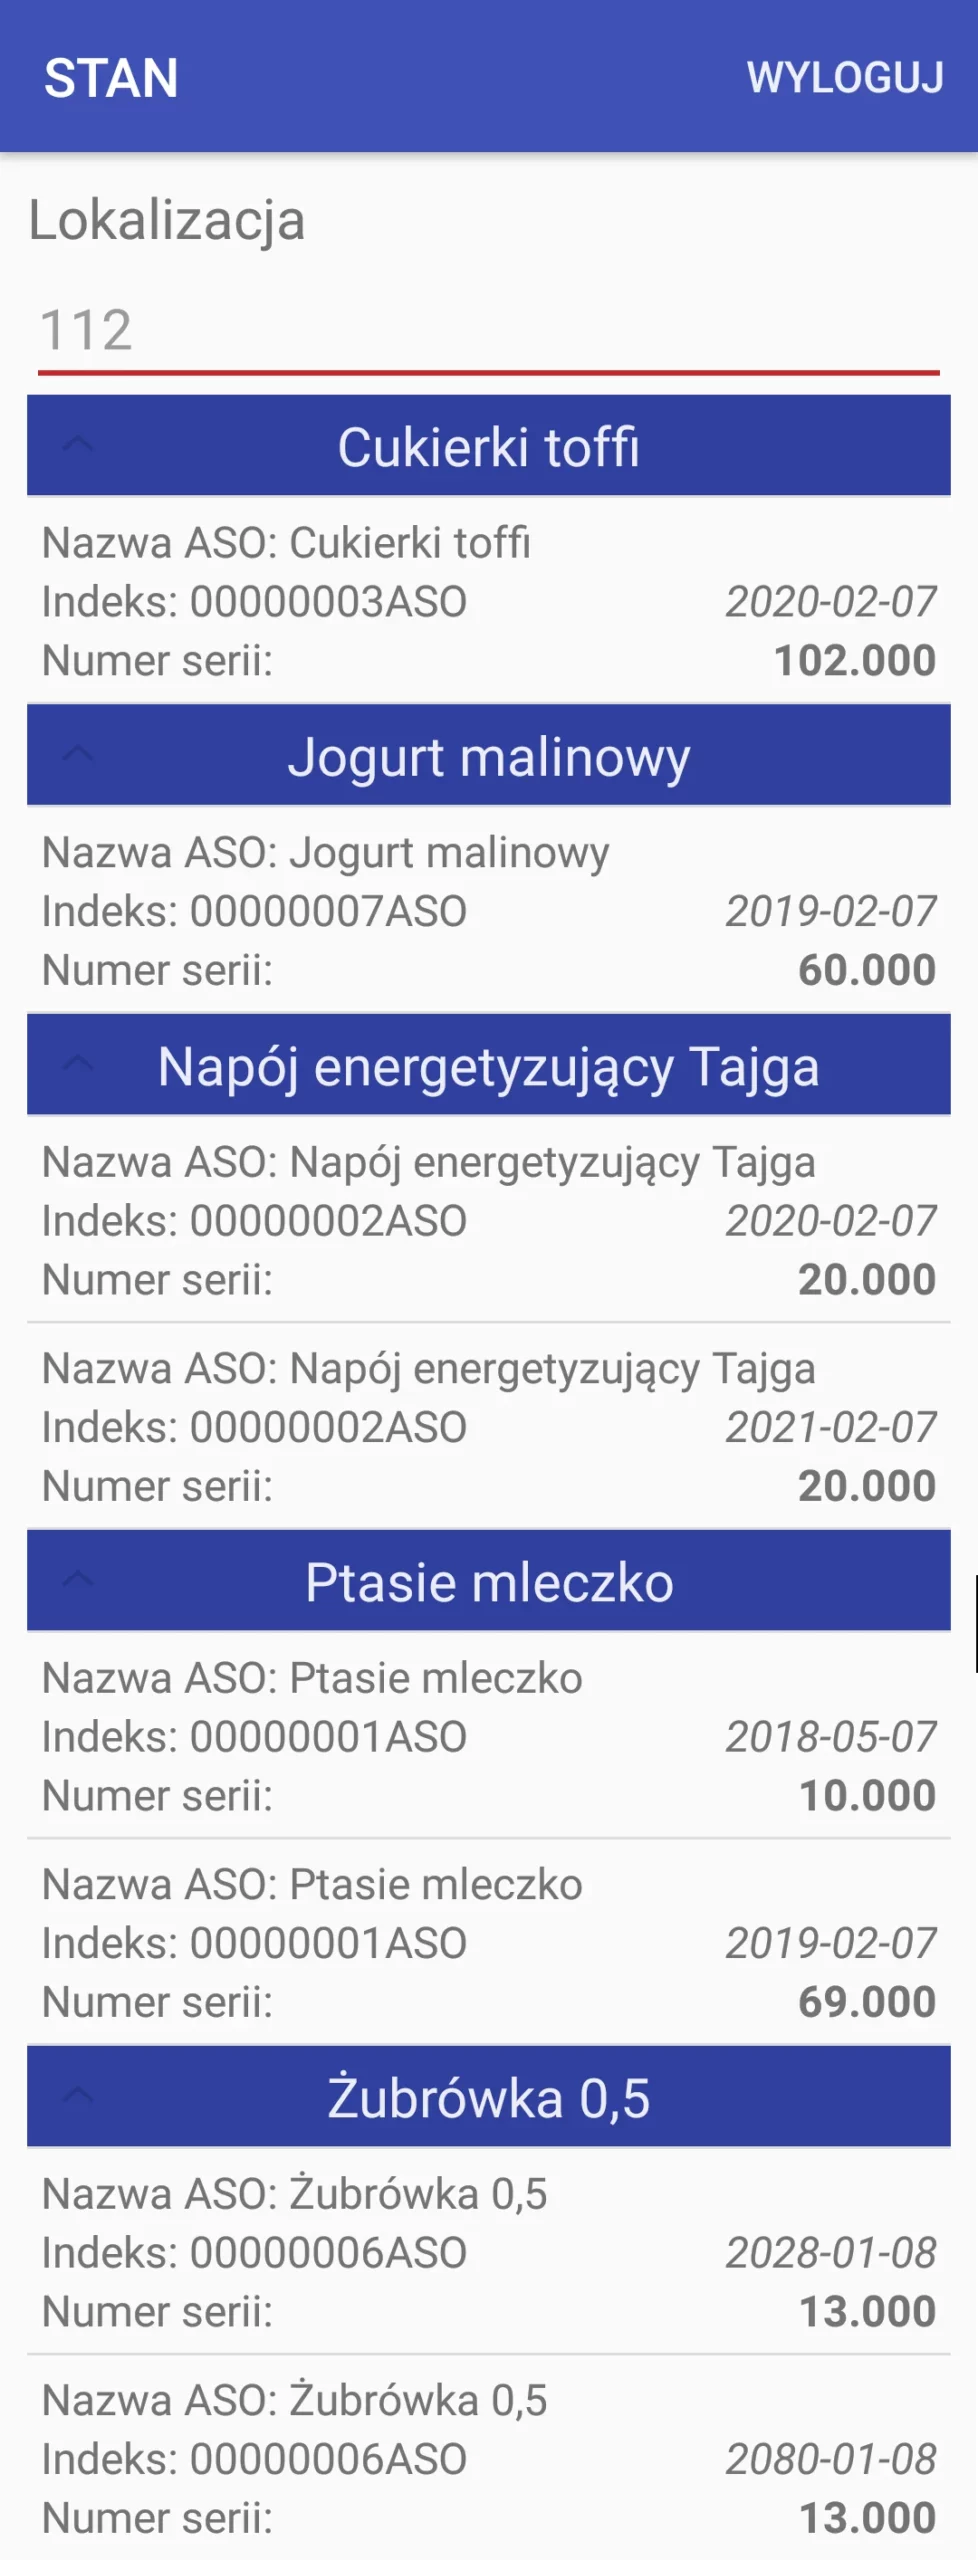Select the Żubrówka 0,5 entry dated 2028-01-08
This screenshot has width=978, height=2560.
click(x=488, y=2252)
